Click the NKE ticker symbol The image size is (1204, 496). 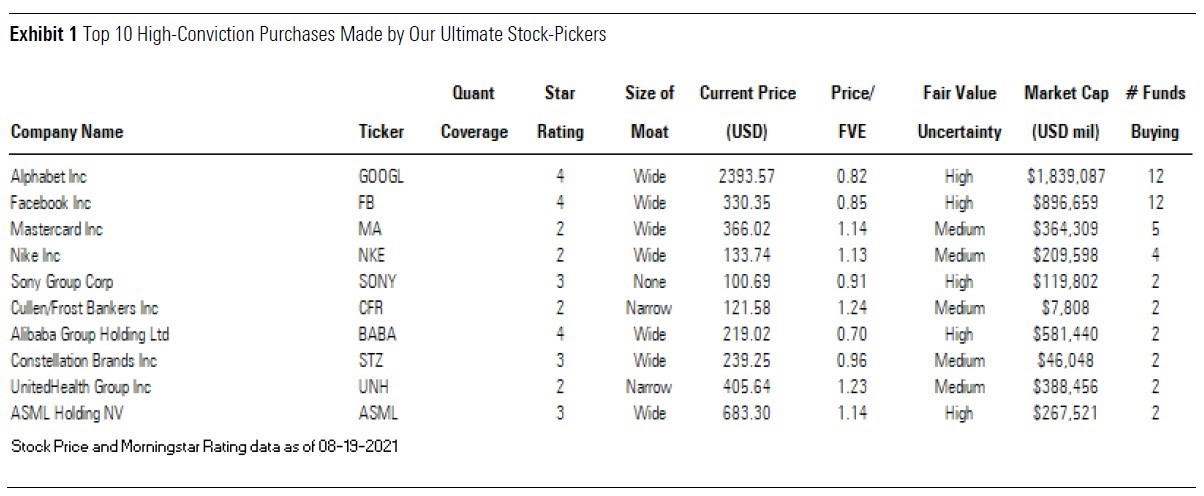pos(371,255)
